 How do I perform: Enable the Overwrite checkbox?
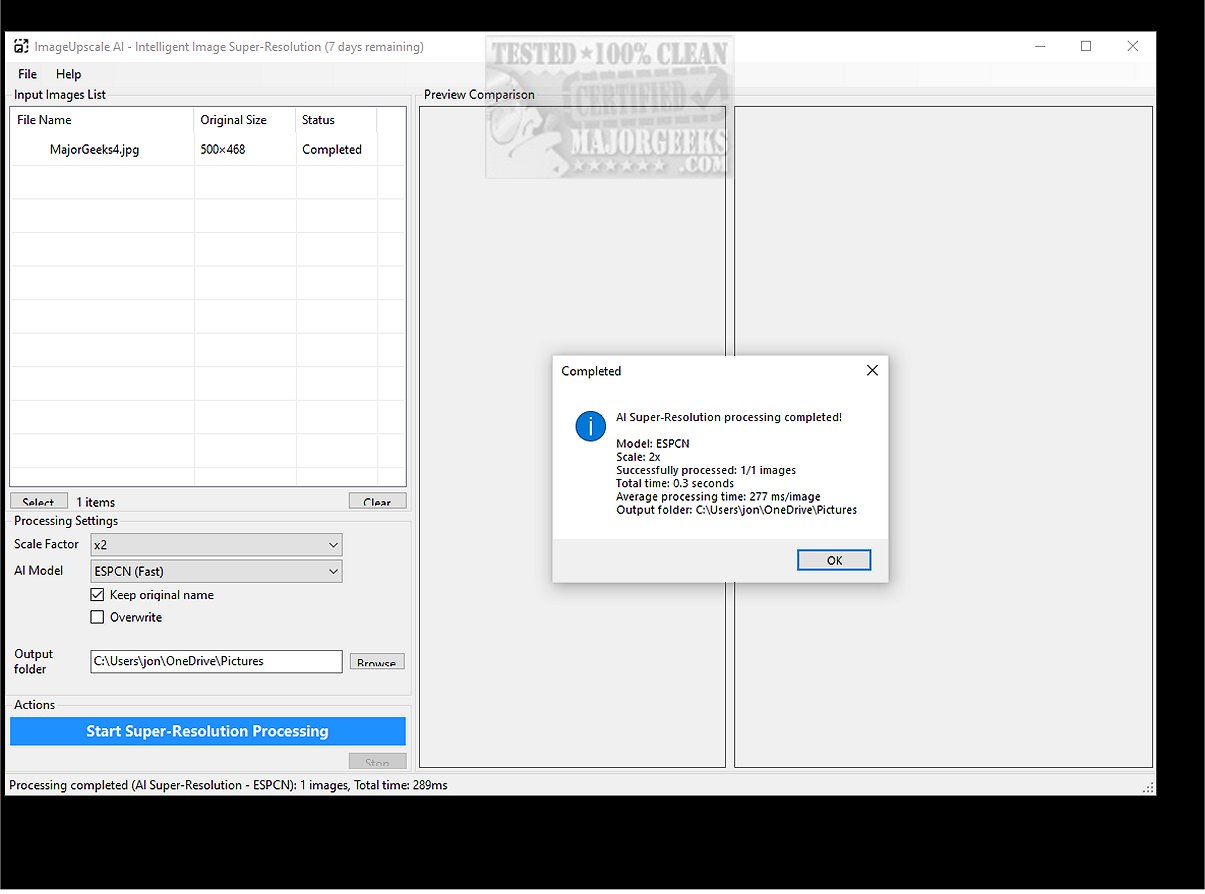click(x=97, y=617)
